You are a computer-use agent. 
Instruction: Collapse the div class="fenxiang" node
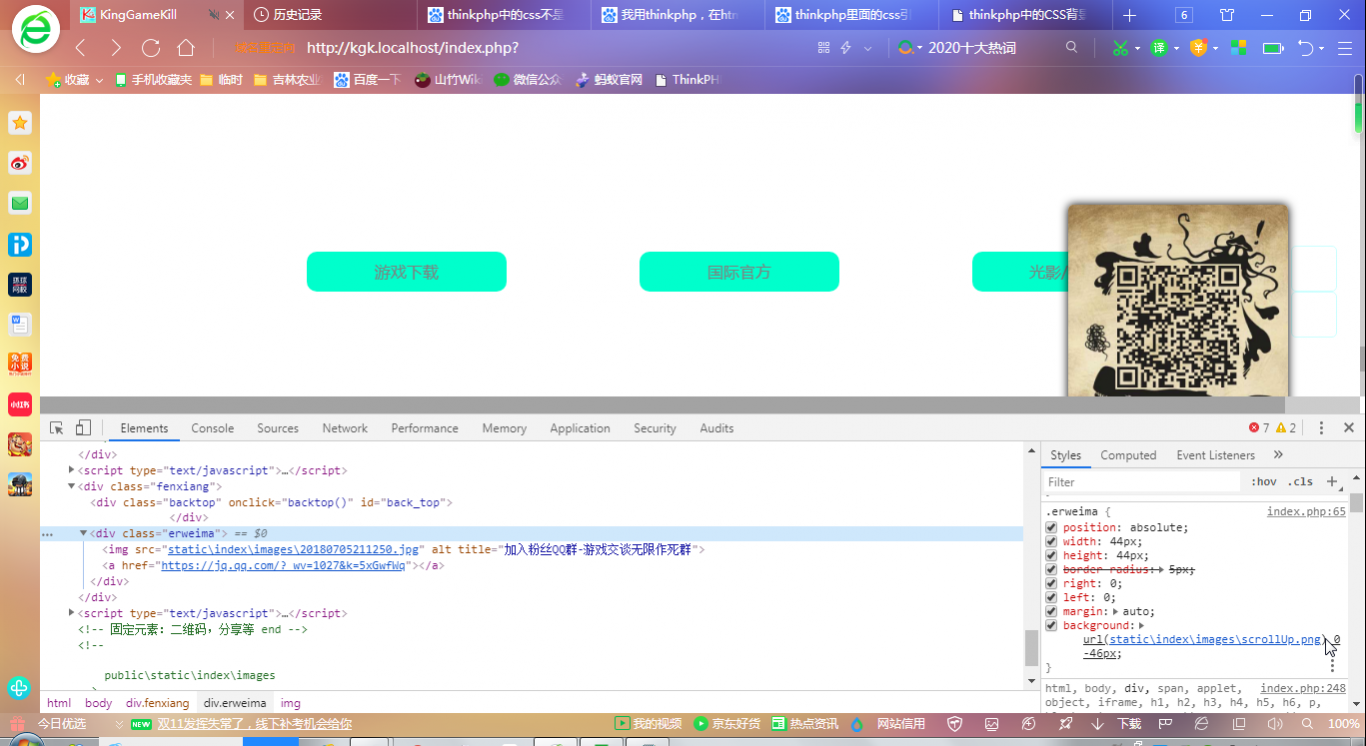point(71,486)
